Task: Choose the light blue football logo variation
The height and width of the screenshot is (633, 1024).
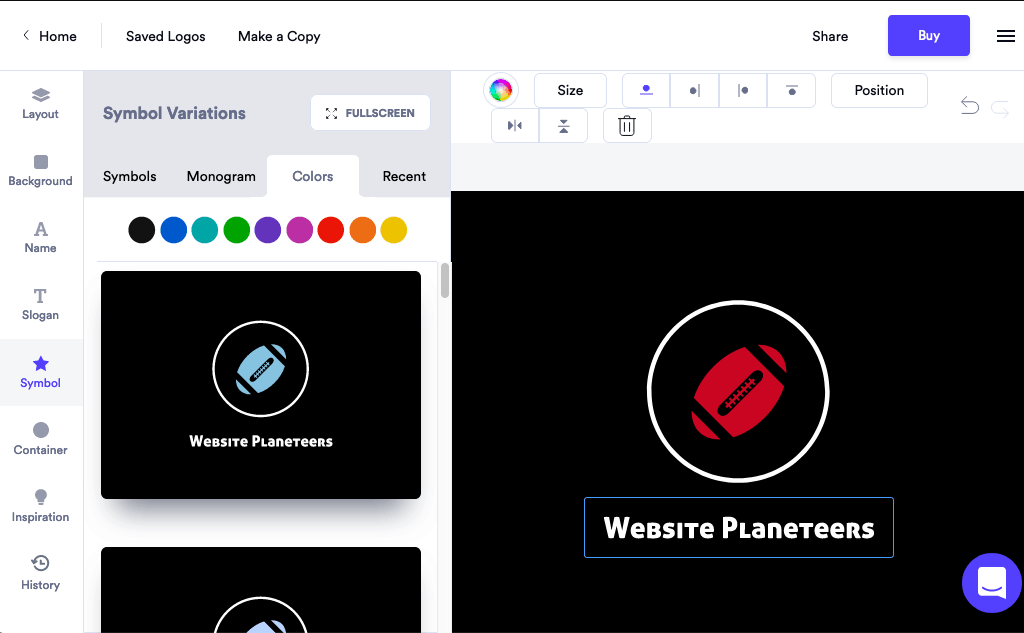Action: [261, 385]
